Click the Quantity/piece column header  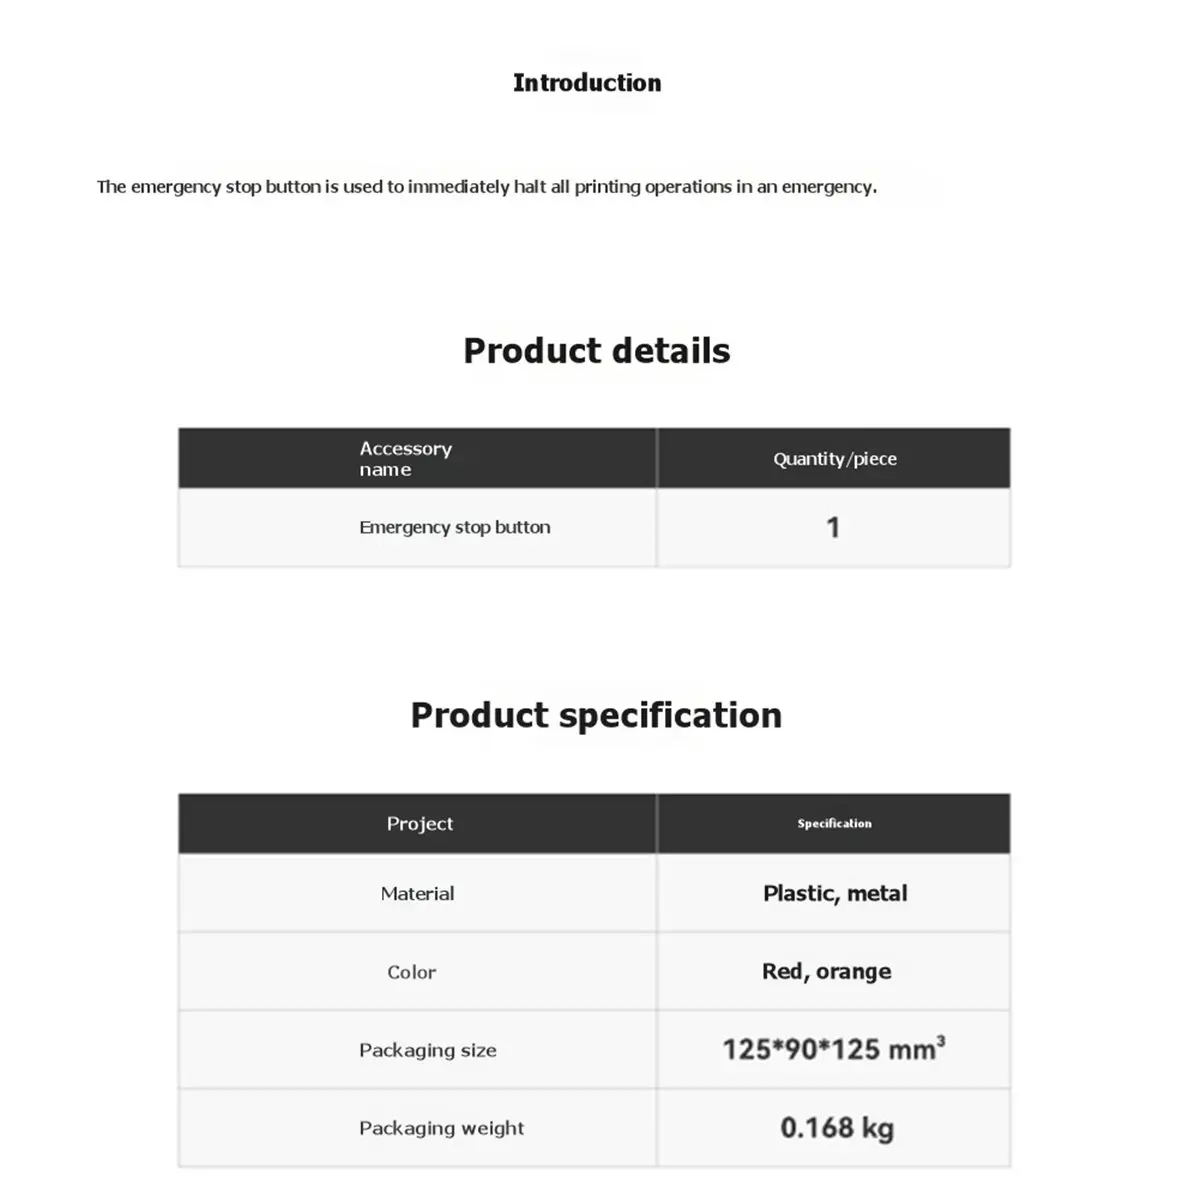pos(834,459)
